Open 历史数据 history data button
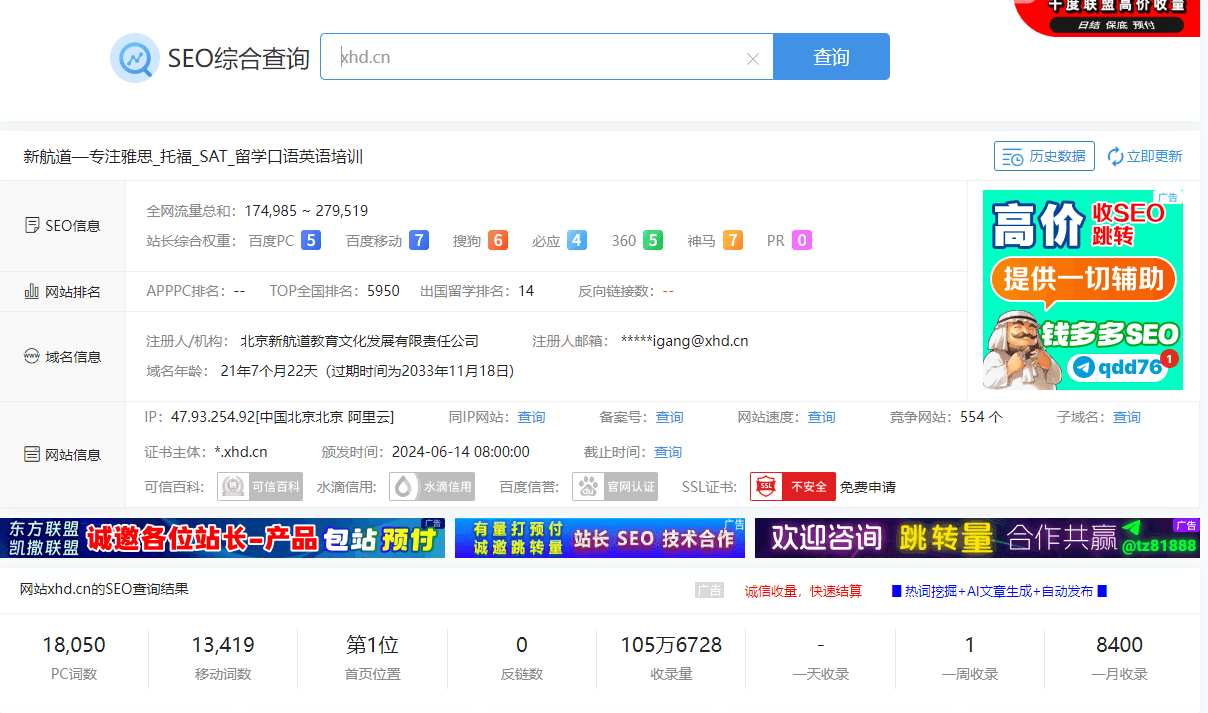The image size is (1208, 713). point(1044,156)
